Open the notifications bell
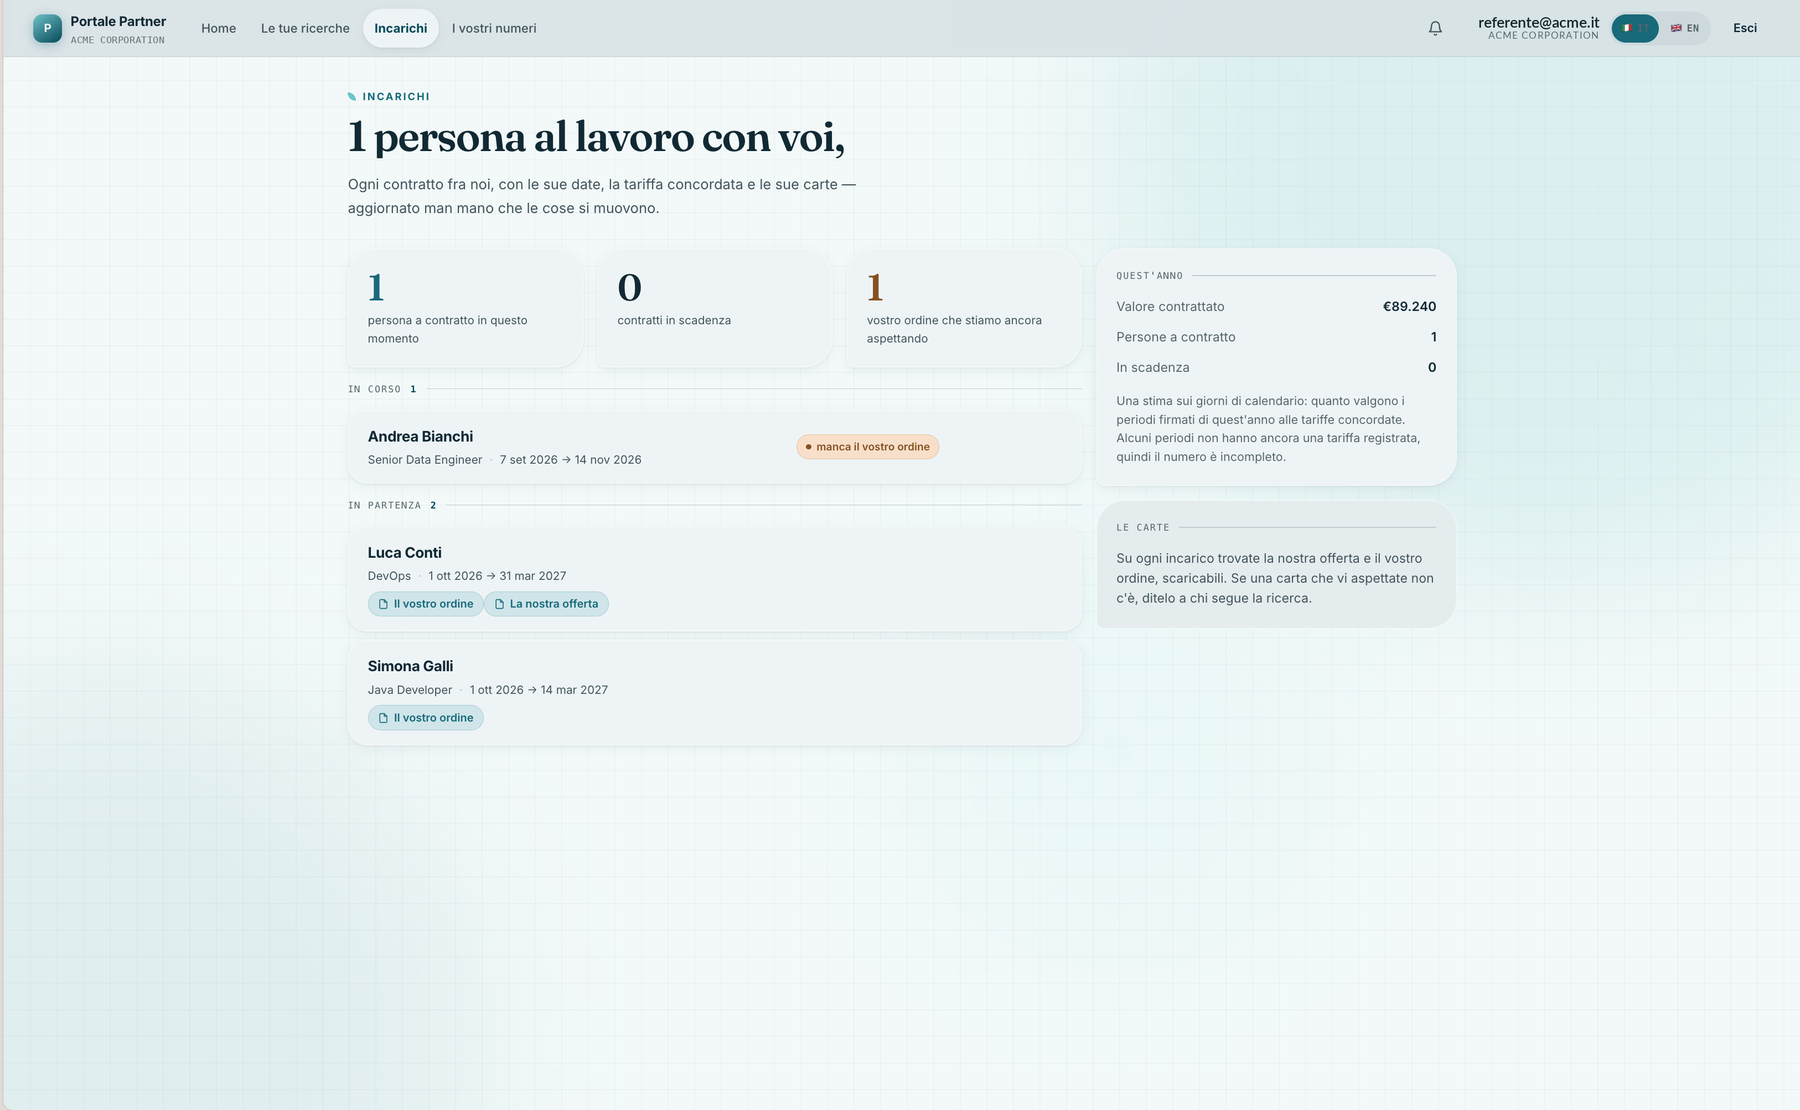 [x=1435, y=28]
